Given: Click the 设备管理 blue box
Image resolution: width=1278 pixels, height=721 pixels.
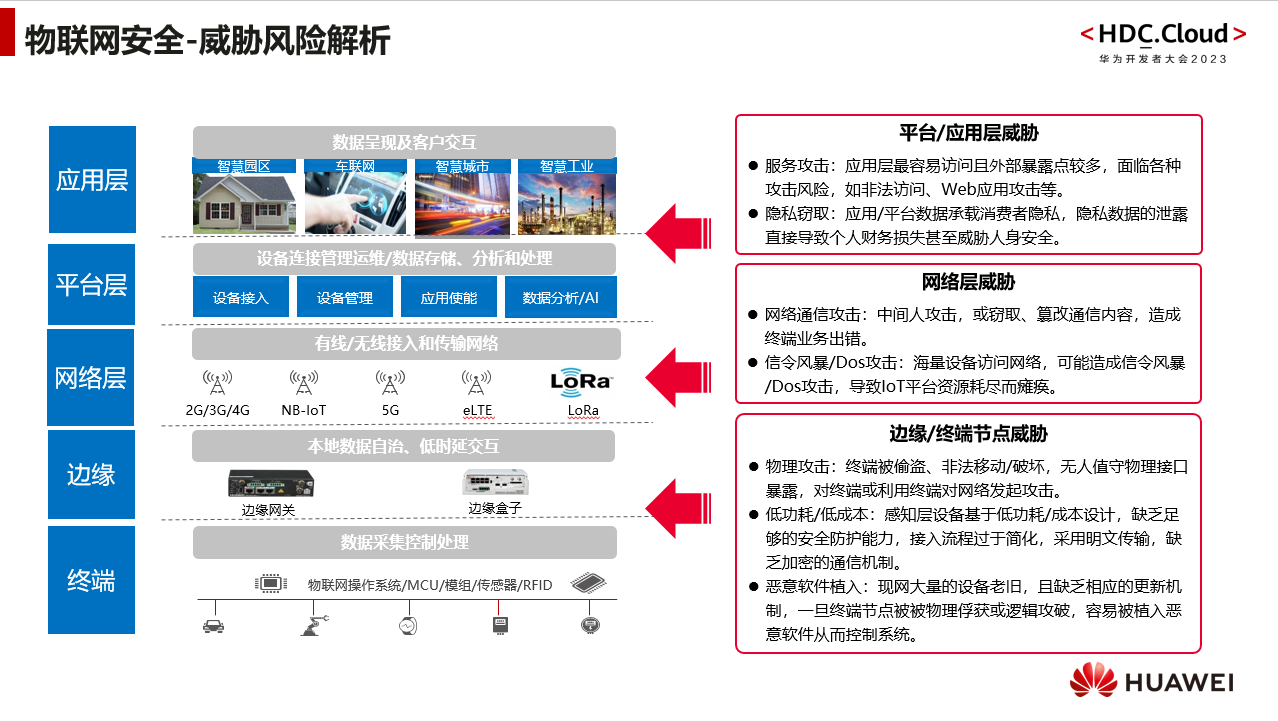Looking at the screenshot, I should [x=345, y=297].
